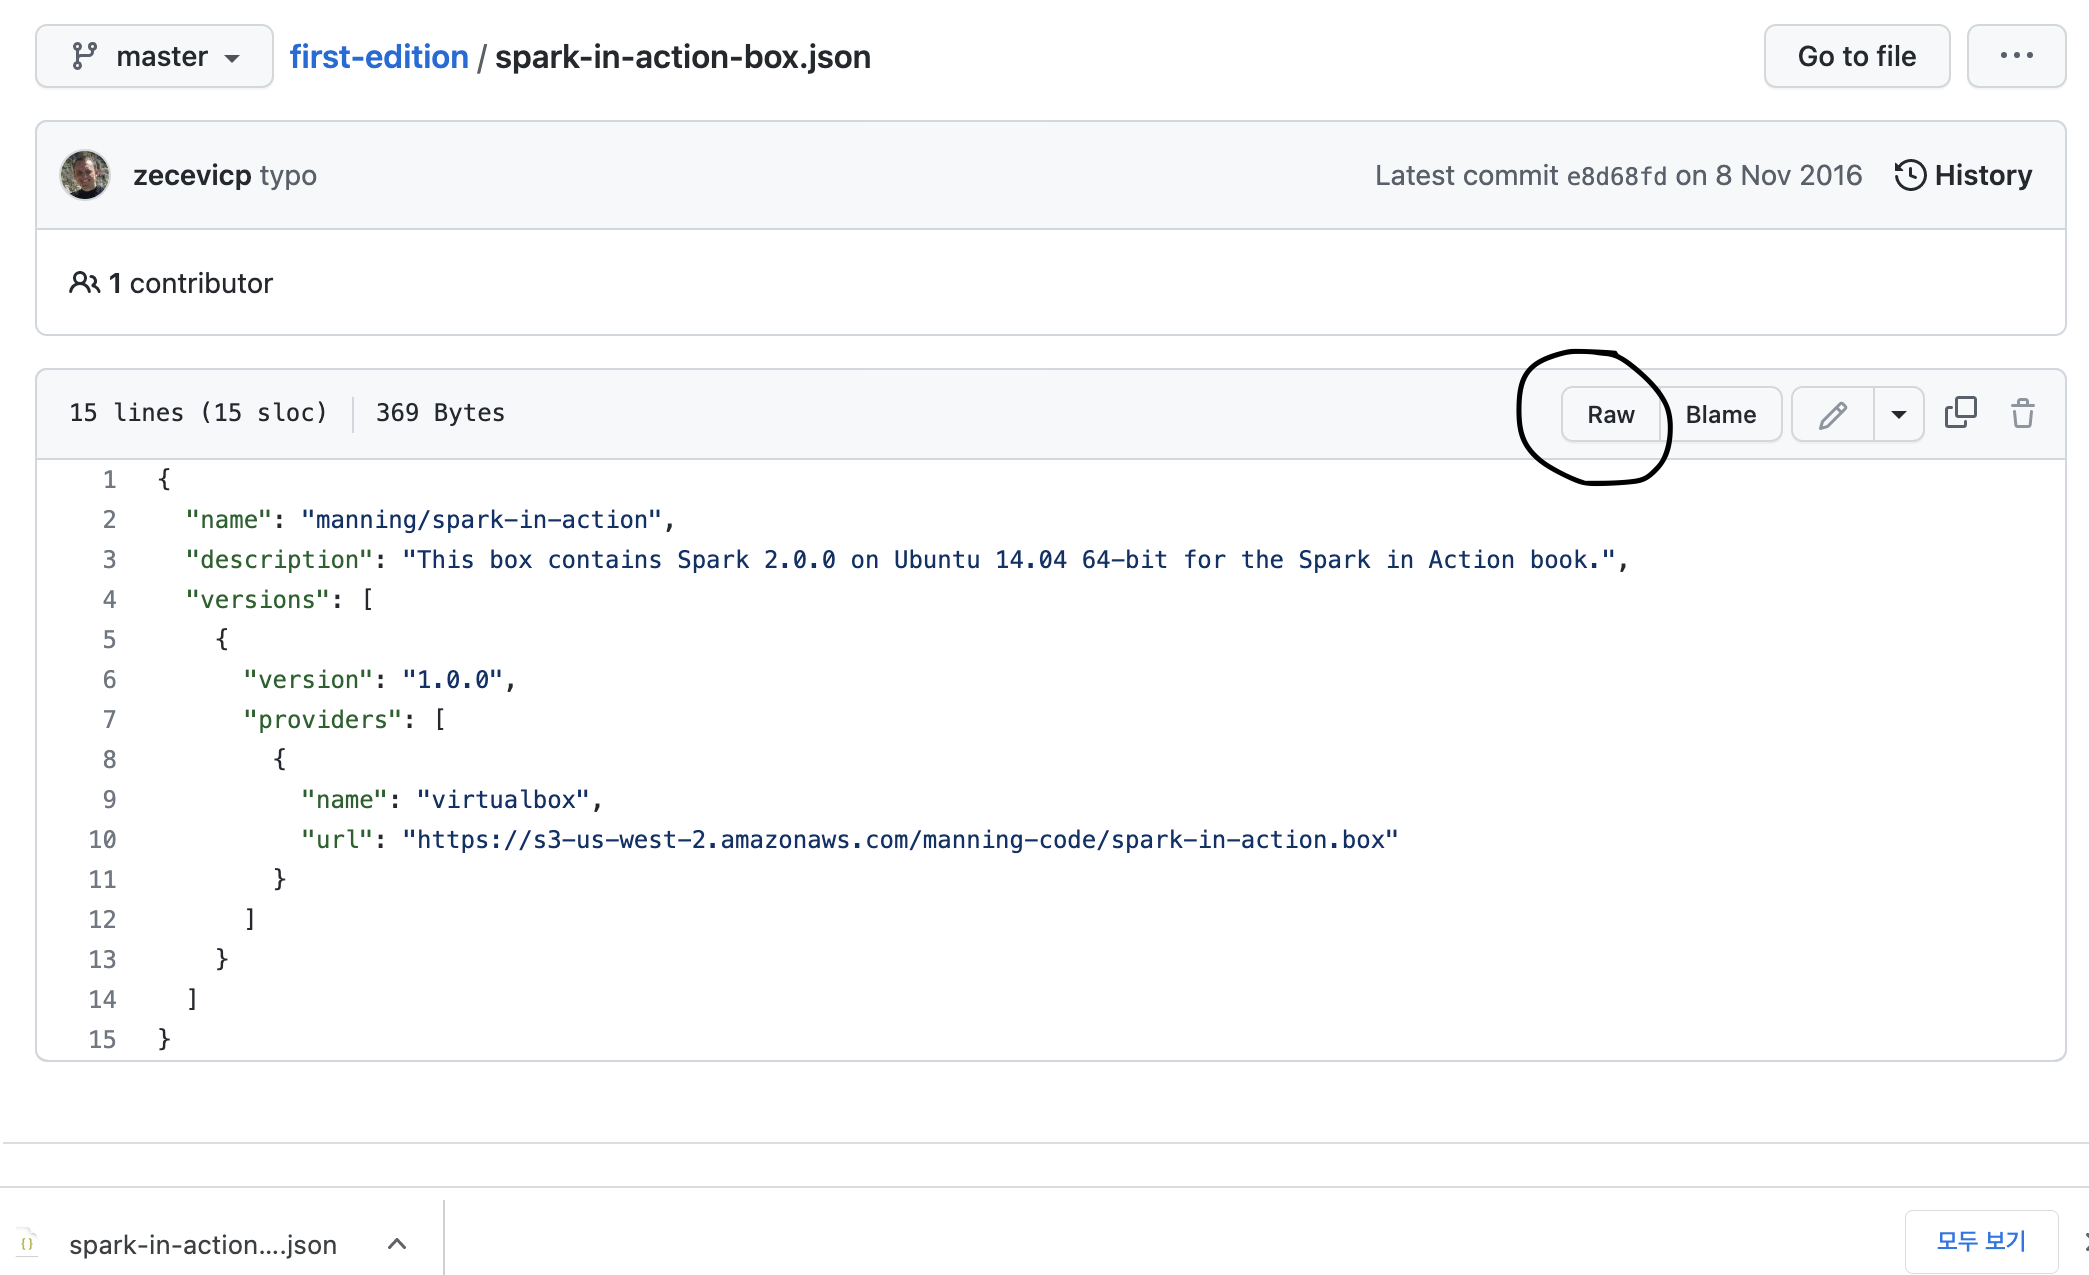The image size is (2089, 1275).
Task: Open the downloaded spark-in-action json file
Action: [x=200, y=1244]
